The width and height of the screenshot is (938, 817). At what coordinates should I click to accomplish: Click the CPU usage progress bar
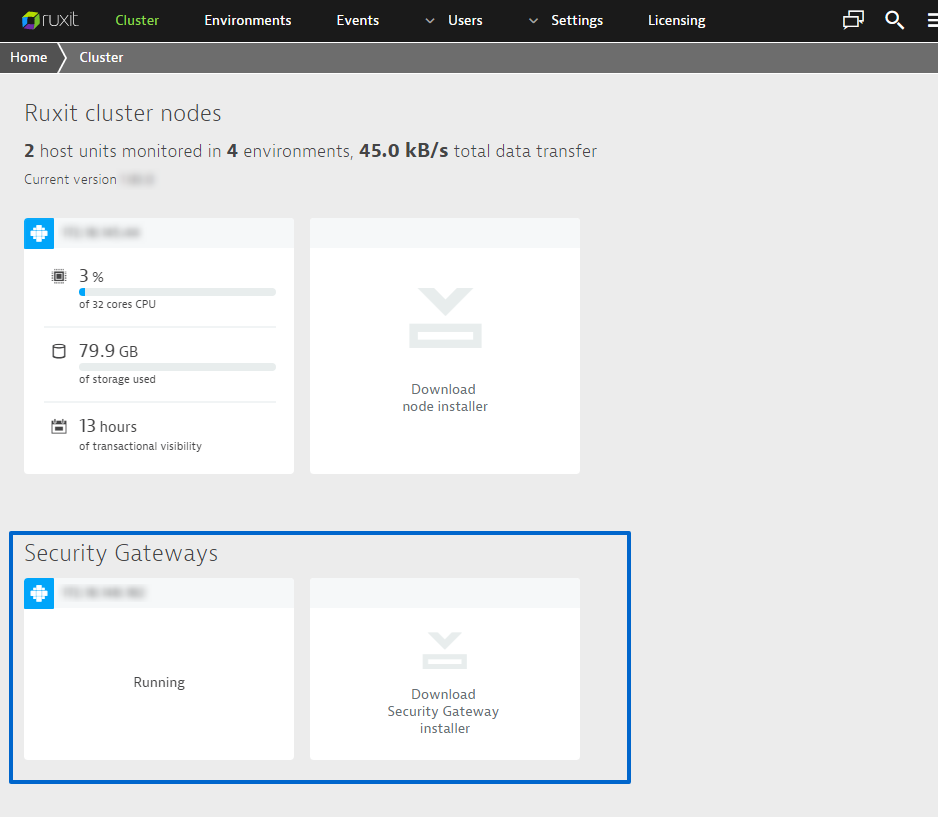(x=177, y=292)
